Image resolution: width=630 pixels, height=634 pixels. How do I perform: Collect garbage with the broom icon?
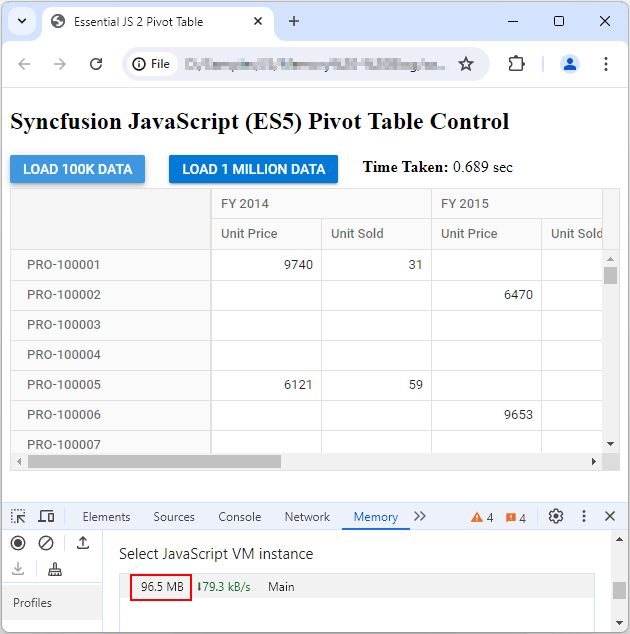[55, 569]
